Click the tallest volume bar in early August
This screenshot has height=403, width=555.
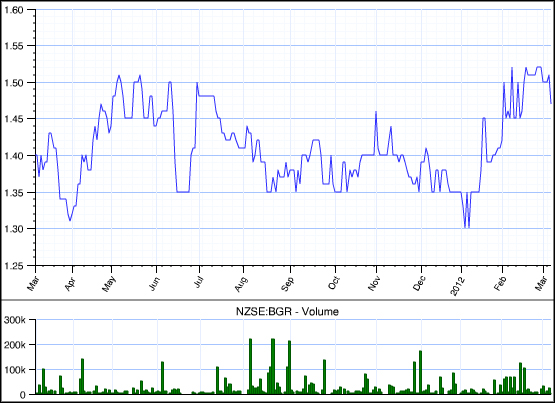point(250,366)
